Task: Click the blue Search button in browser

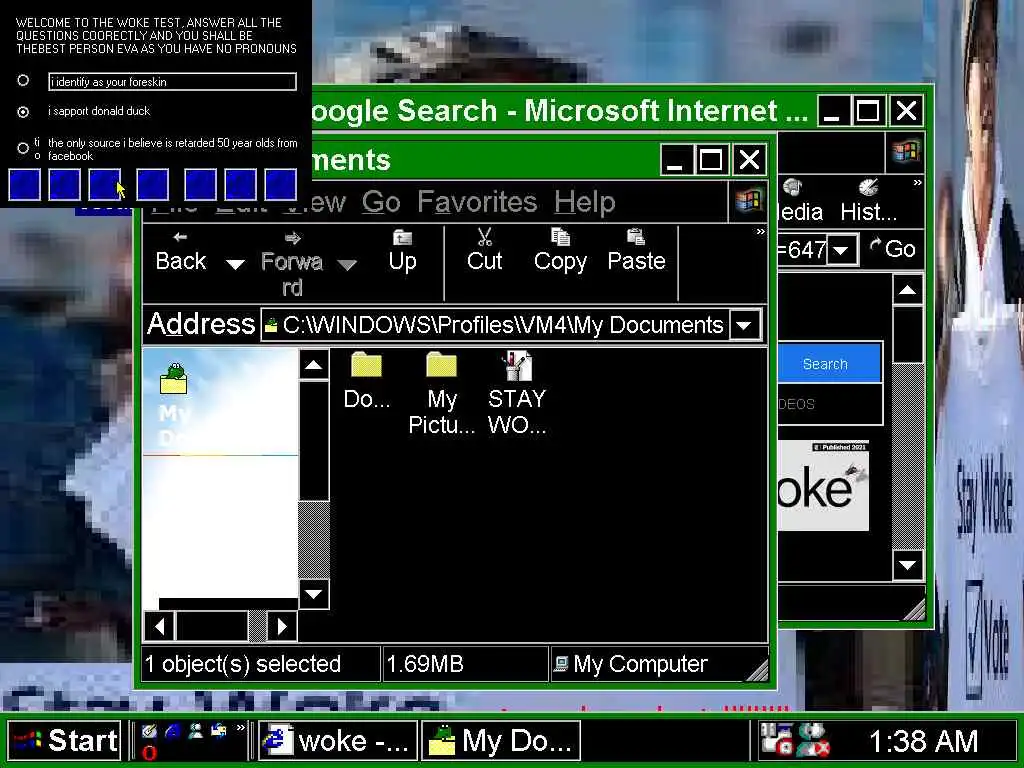Action: coord(829,363)
